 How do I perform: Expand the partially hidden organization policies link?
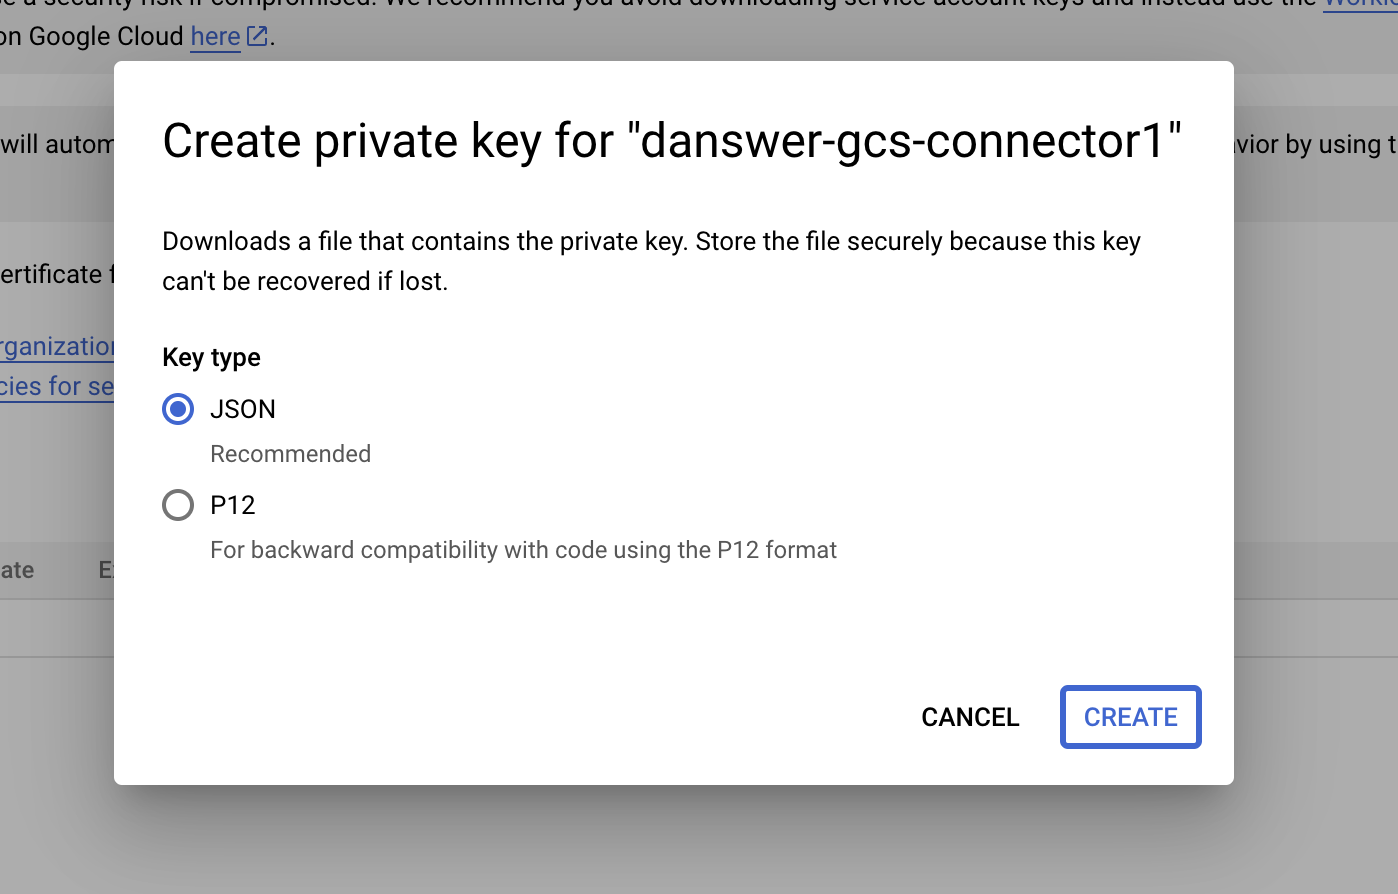click(x=55, y=346)
